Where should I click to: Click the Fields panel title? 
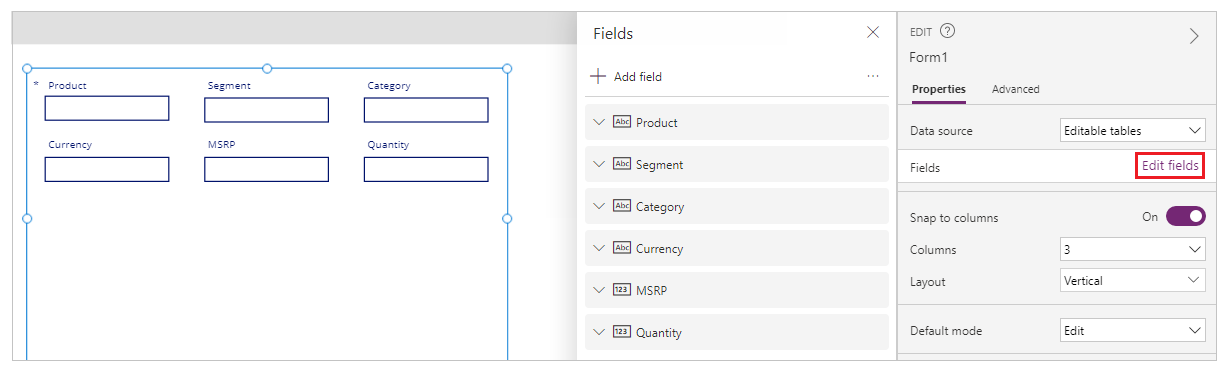click(613, 33)
